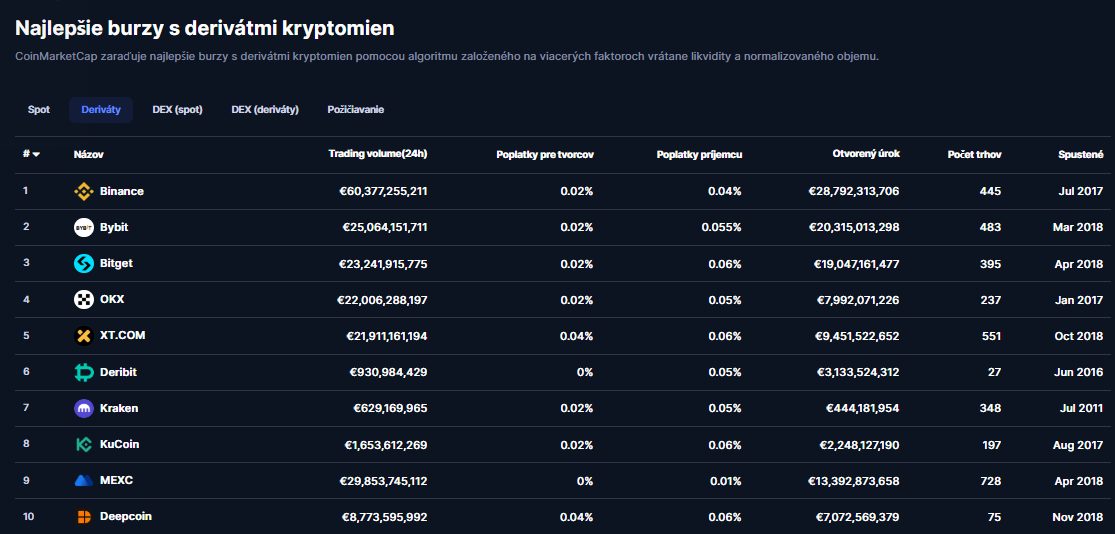
Task: Click the Bitget logo icon
Action: pos(84,263)
